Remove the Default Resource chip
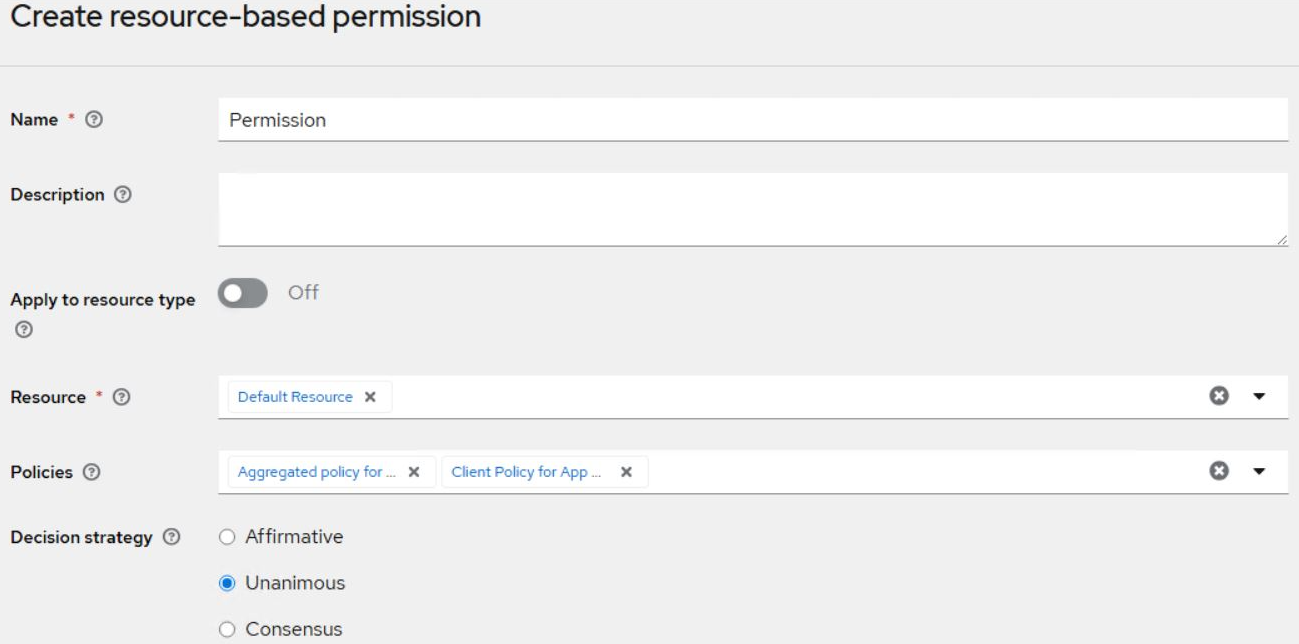1299x644 pixels. tap(370, 397)
